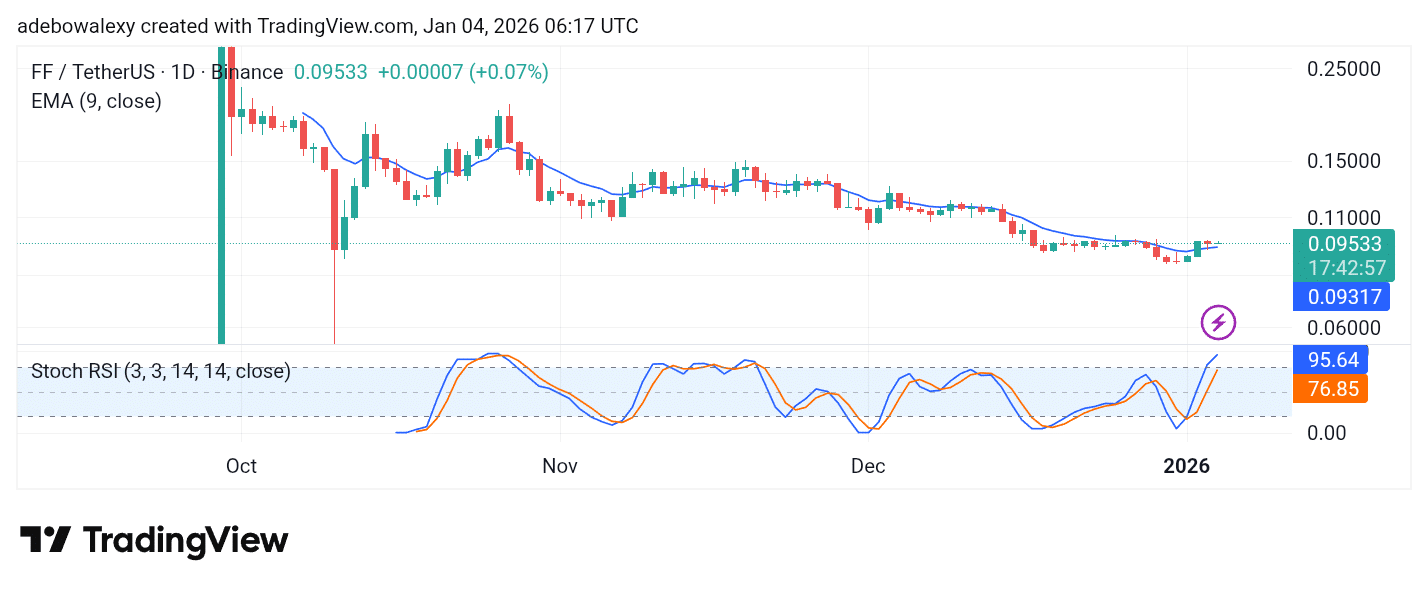Viewport: 1428px width, 591px height.
Task: Click the orange 76.85 Stoch RSI label
Action: click(1333, 388)
